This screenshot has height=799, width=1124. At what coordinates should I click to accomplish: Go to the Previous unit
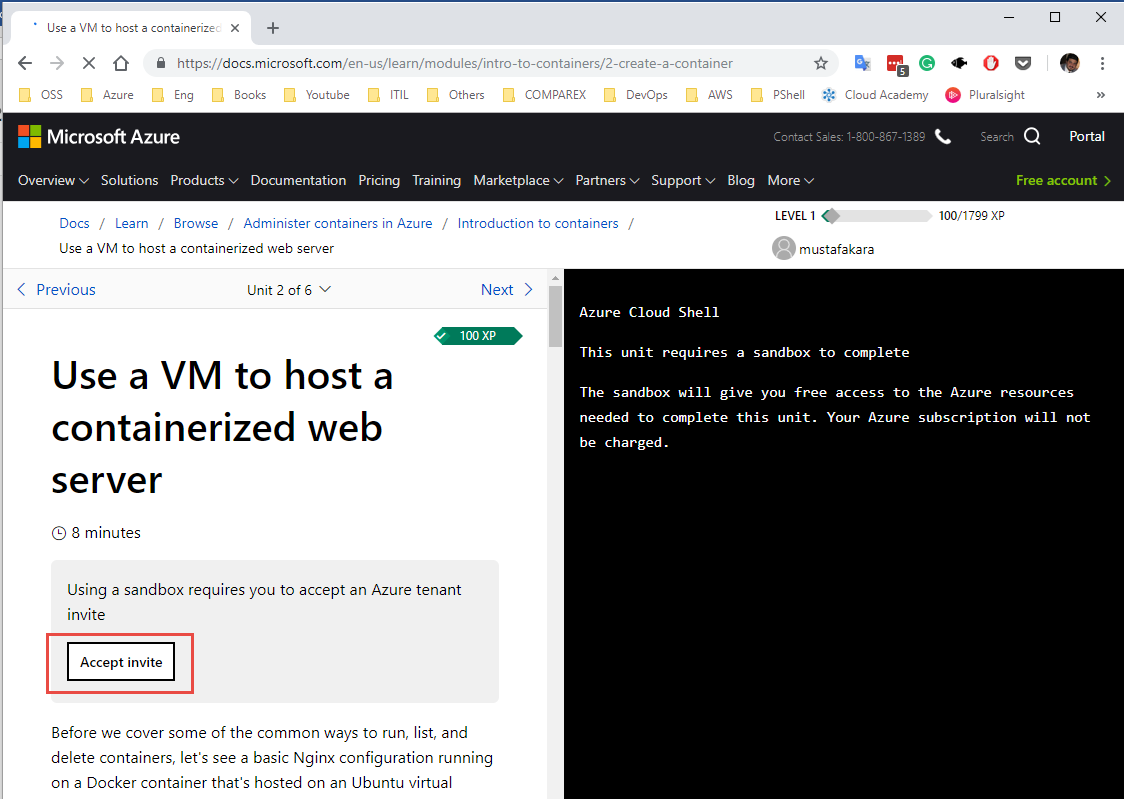[x=56, y=290]
